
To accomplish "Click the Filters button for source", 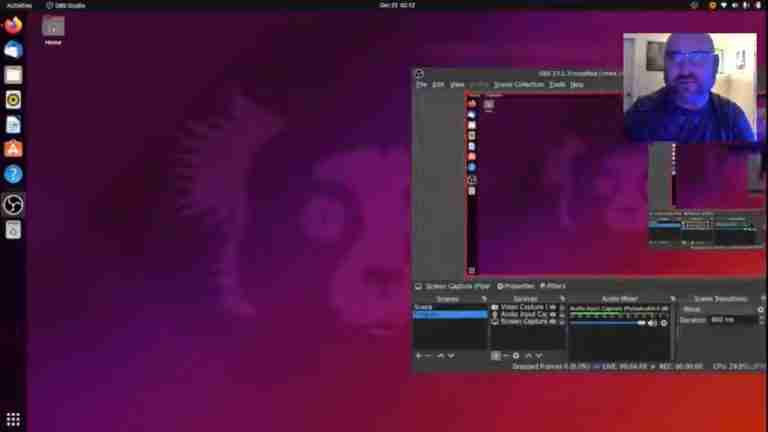I will coord(552,286).
